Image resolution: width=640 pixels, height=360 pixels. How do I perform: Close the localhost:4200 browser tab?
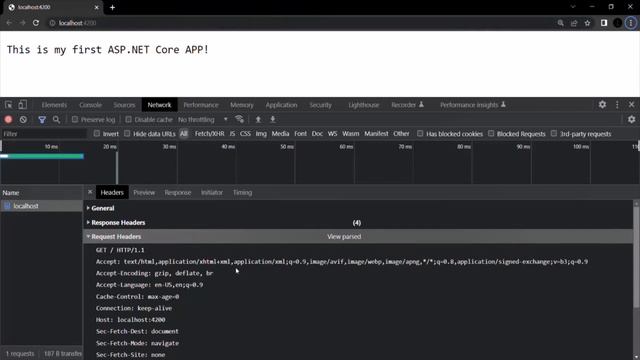[x=97, y=7]
